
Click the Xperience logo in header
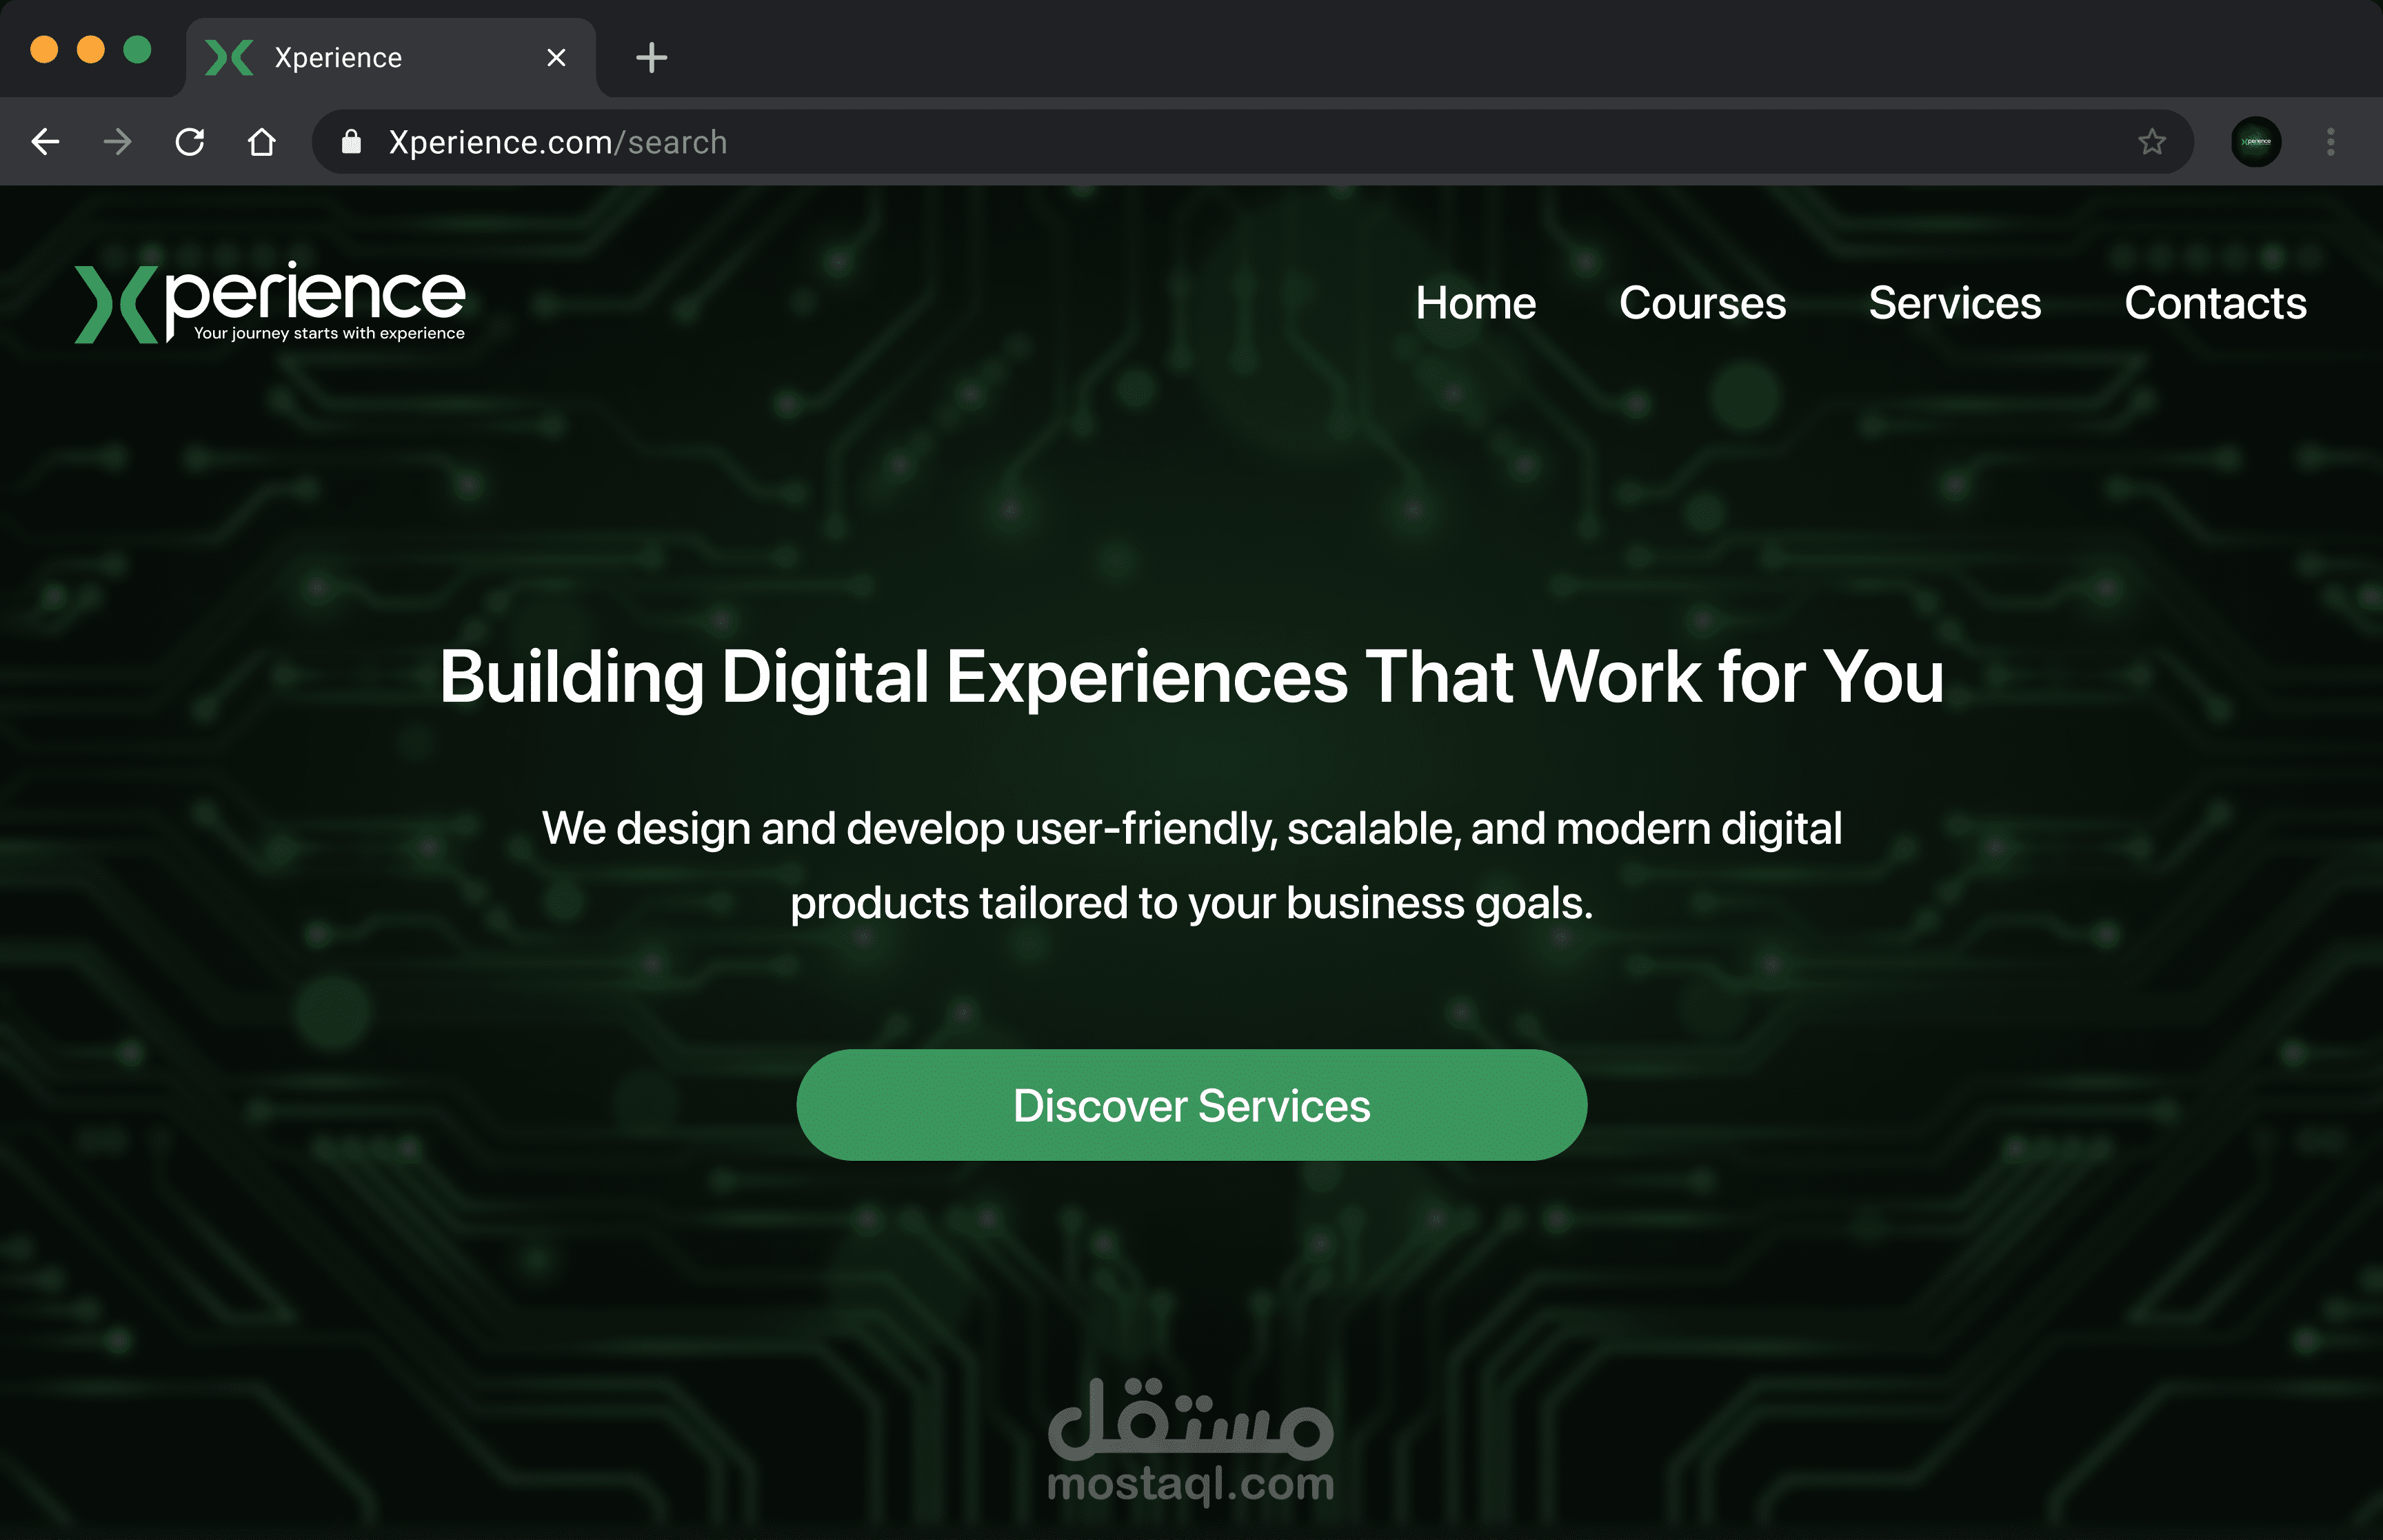[x=270, y=303]
